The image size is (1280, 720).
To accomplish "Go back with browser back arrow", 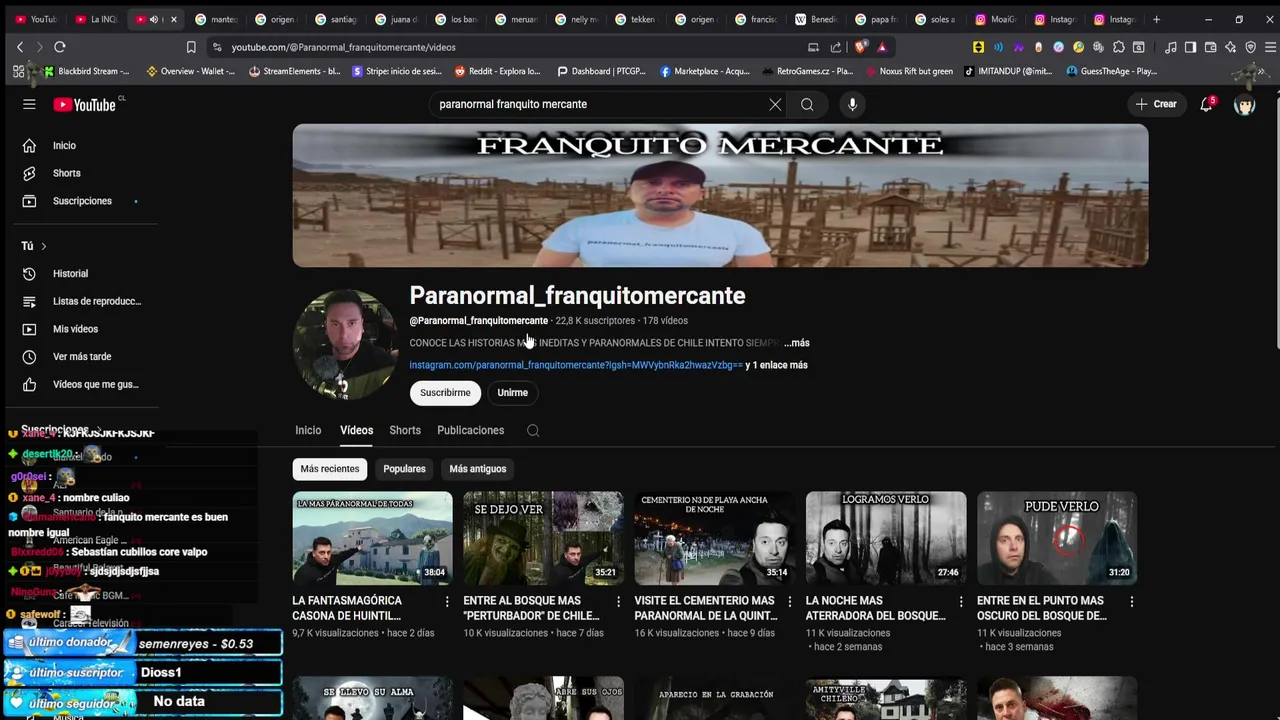I will pos(19,47).
